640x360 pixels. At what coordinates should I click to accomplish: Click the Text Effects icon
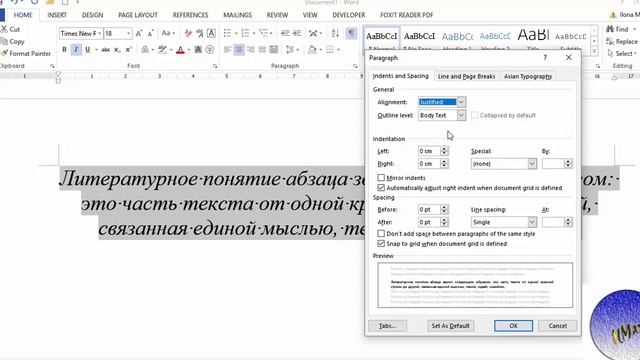point(145,50)
